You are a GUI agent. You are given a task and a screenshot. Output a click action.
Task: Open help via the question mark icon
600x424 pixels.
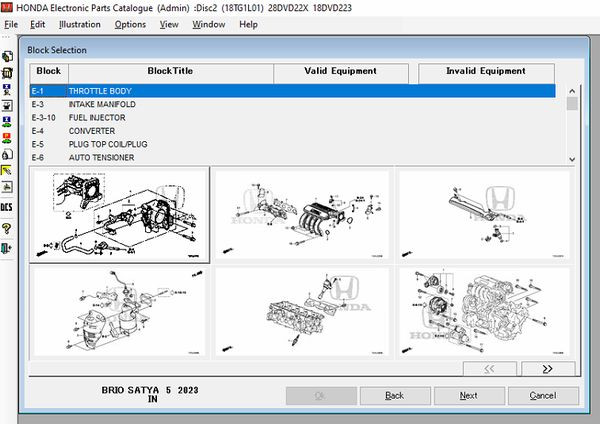tap(7, 229)
